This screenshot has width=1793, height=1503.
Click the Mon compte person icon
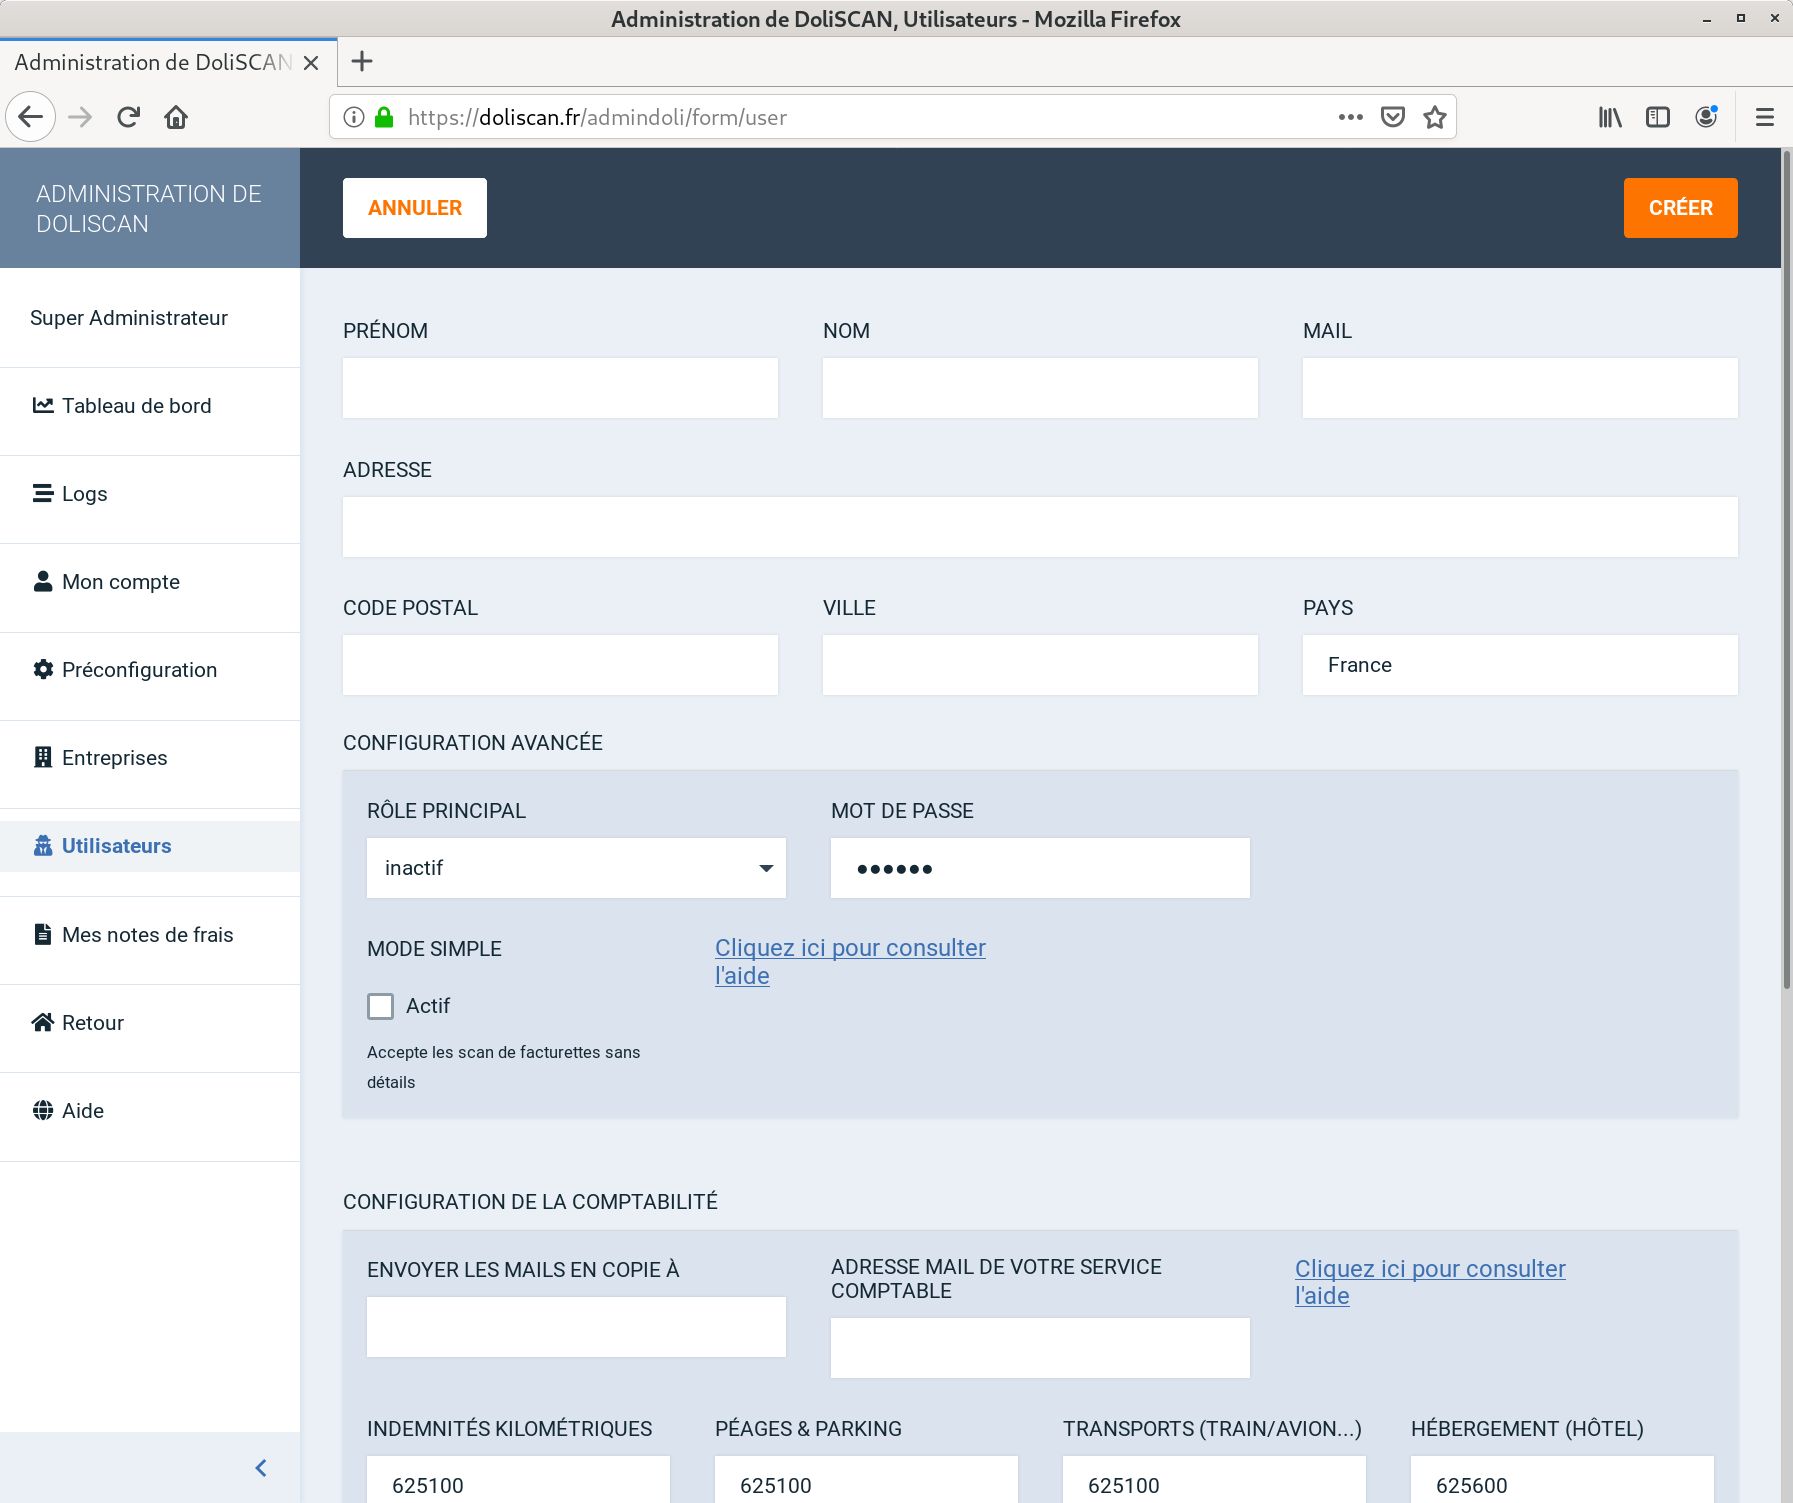(x=42, y=582)
